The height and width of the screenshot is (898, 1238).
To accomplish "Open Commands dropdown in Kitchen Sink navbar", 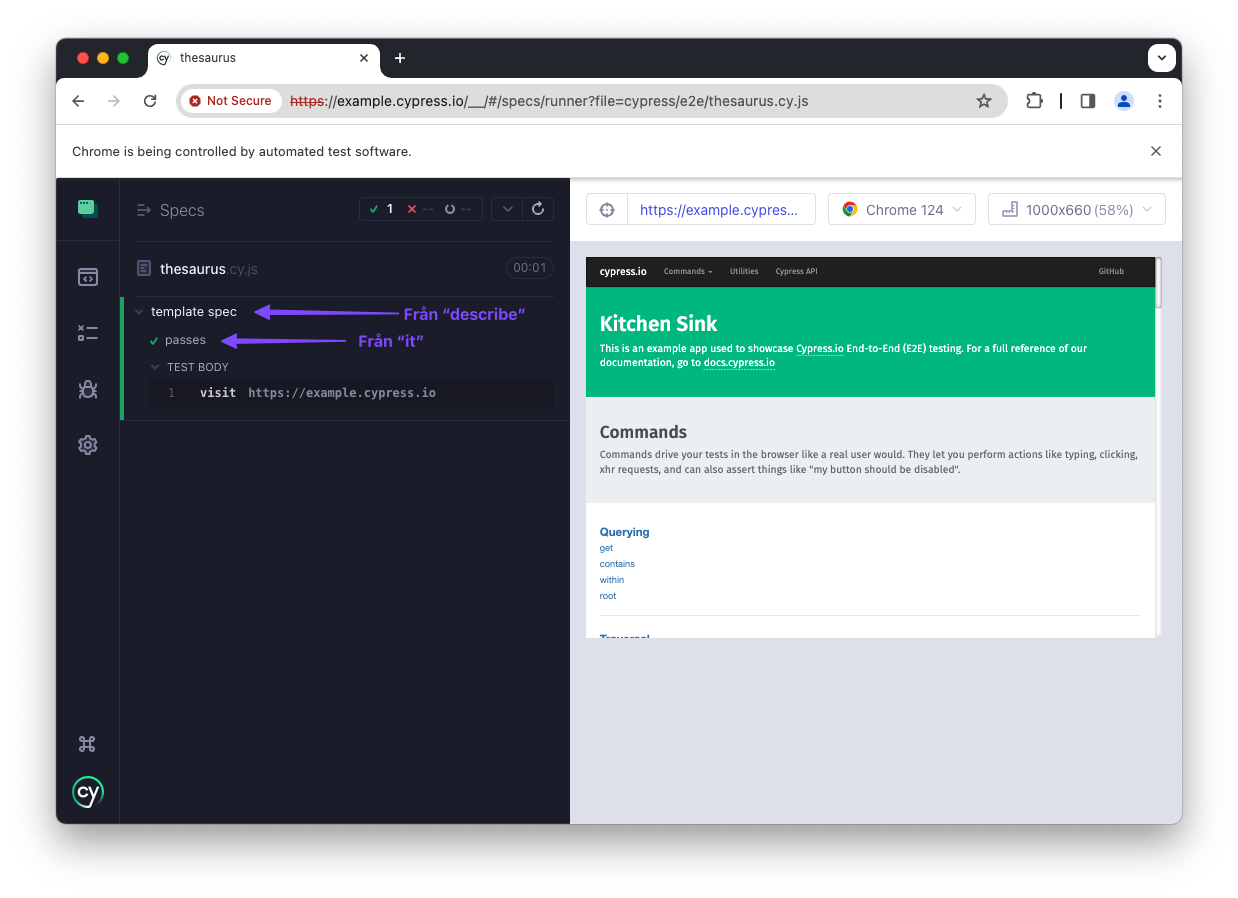I will (x=688, y=271).
